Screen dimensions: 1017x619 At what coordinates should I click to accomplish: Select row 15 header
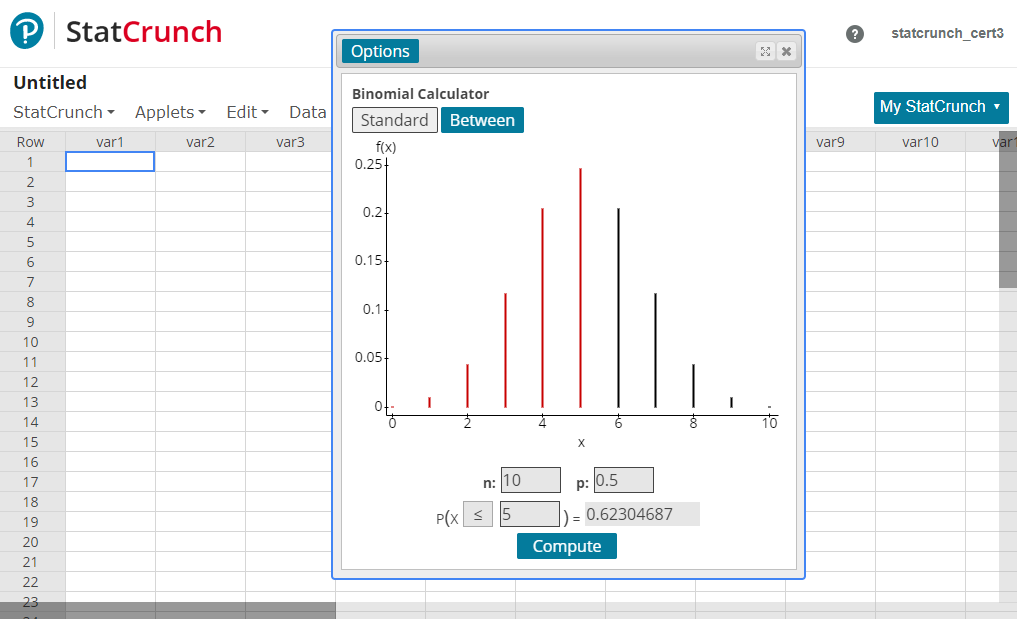coord(30,442)
